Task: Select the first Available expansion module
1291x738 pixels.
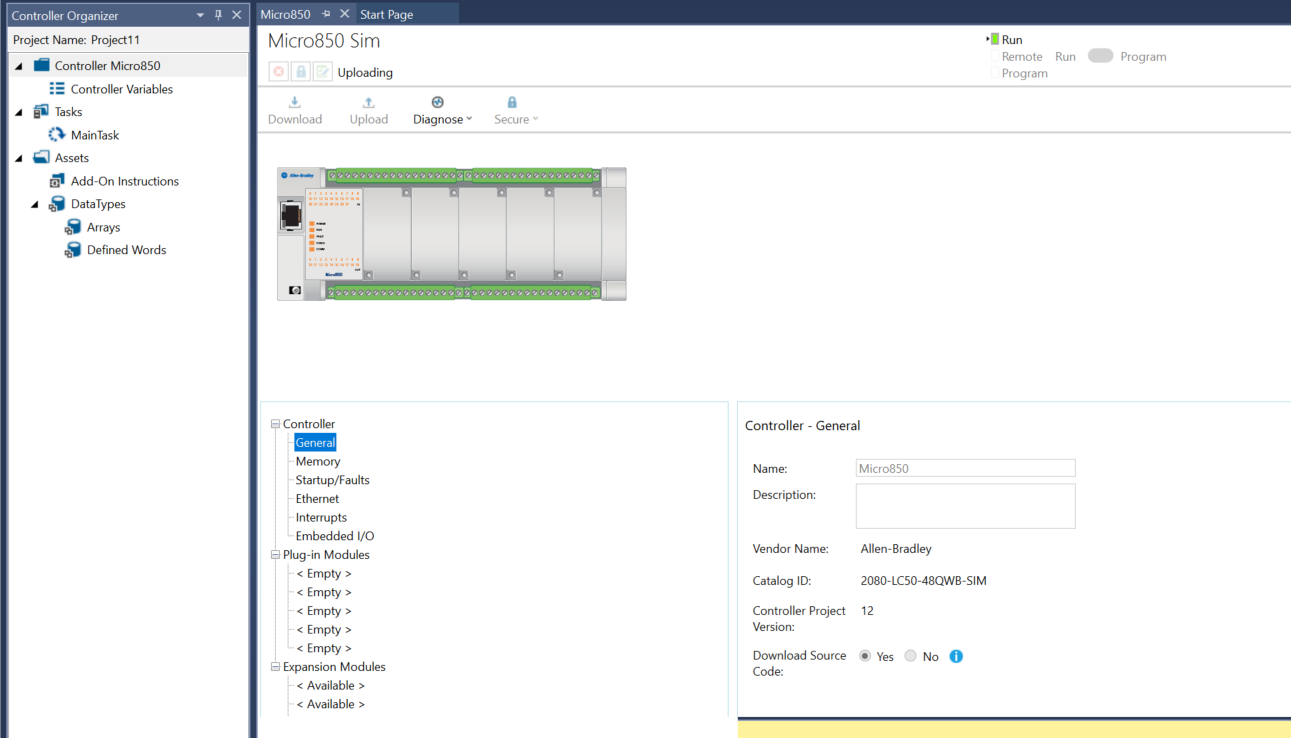Action: coord(331,685)
